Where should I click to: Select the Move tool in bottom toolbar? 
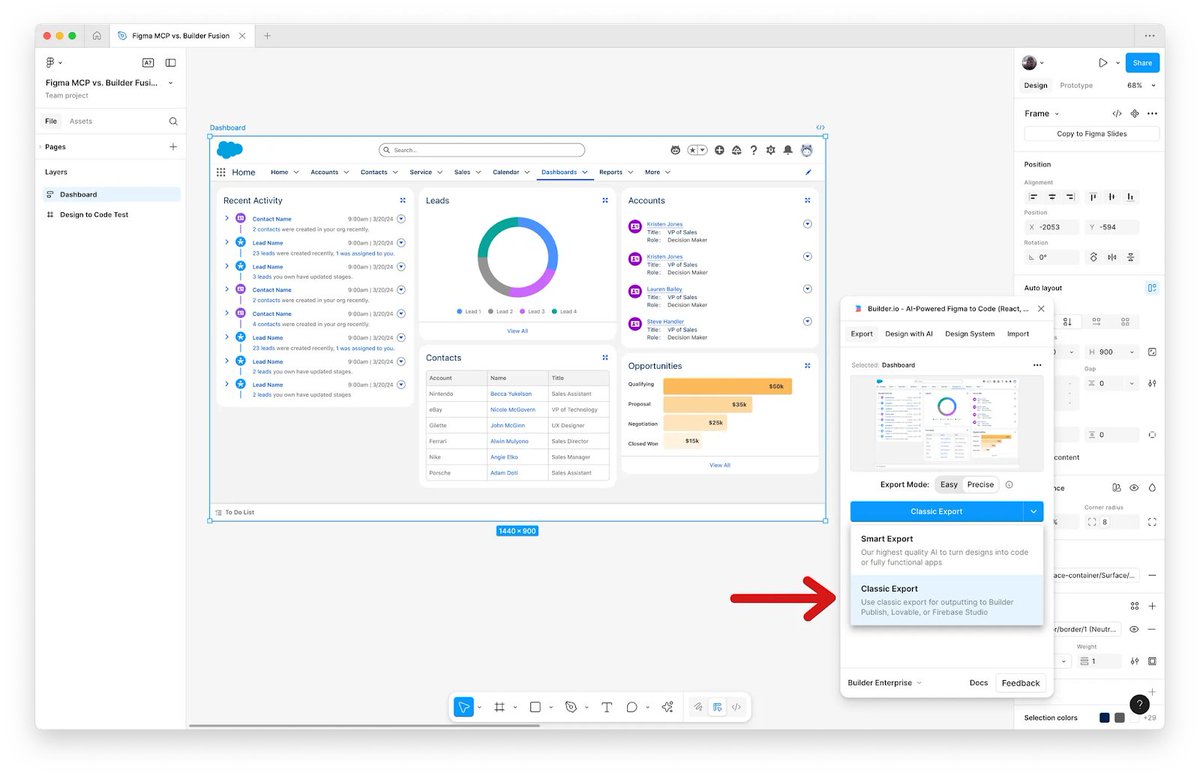464,707
